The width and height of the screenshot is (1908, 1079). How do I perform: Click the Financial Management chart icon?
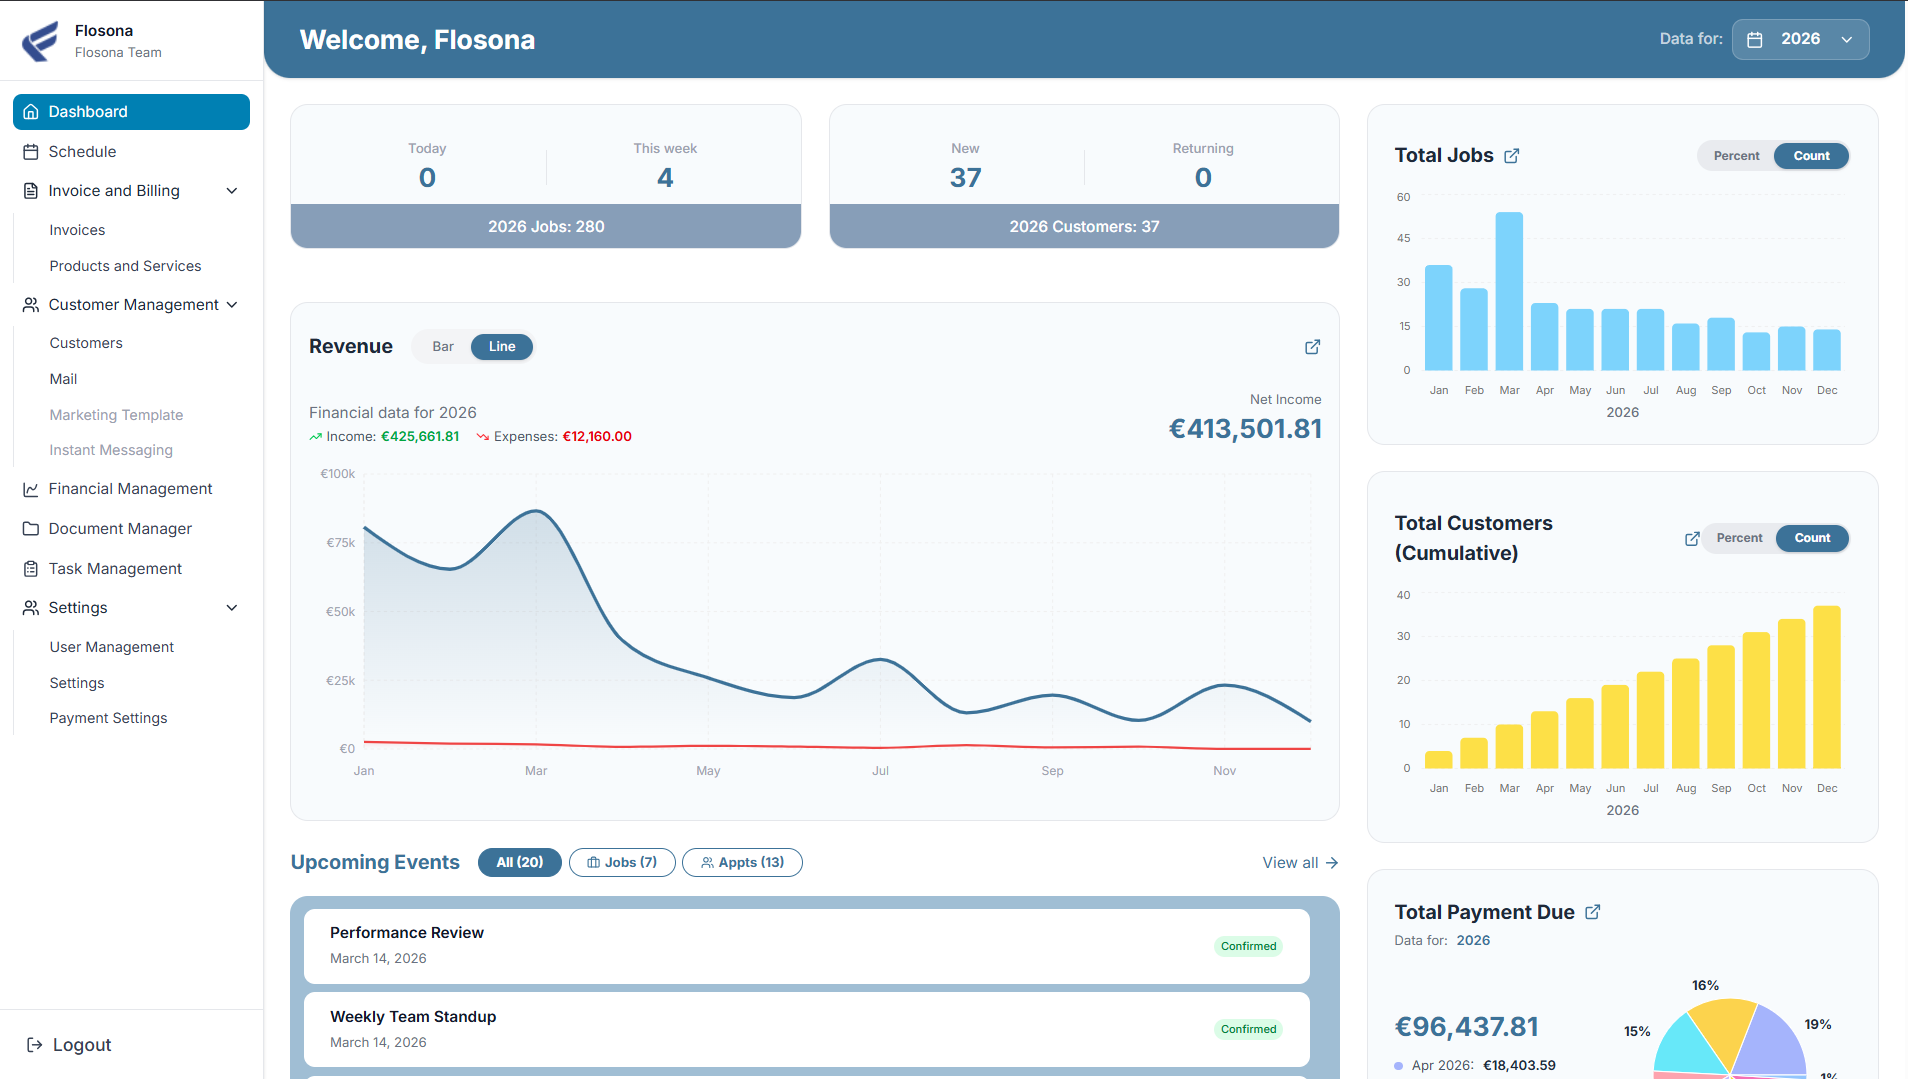click(31, 489)
